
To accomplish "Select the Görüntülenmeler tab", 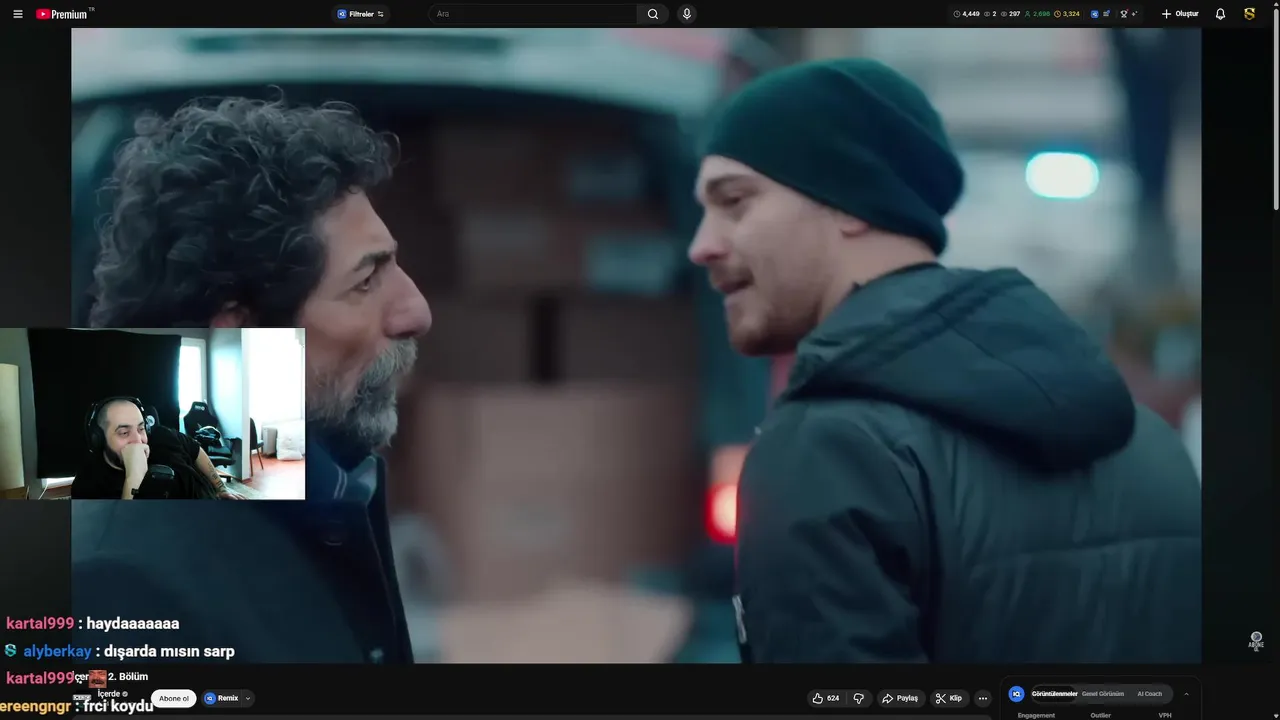I will 1055,693.
